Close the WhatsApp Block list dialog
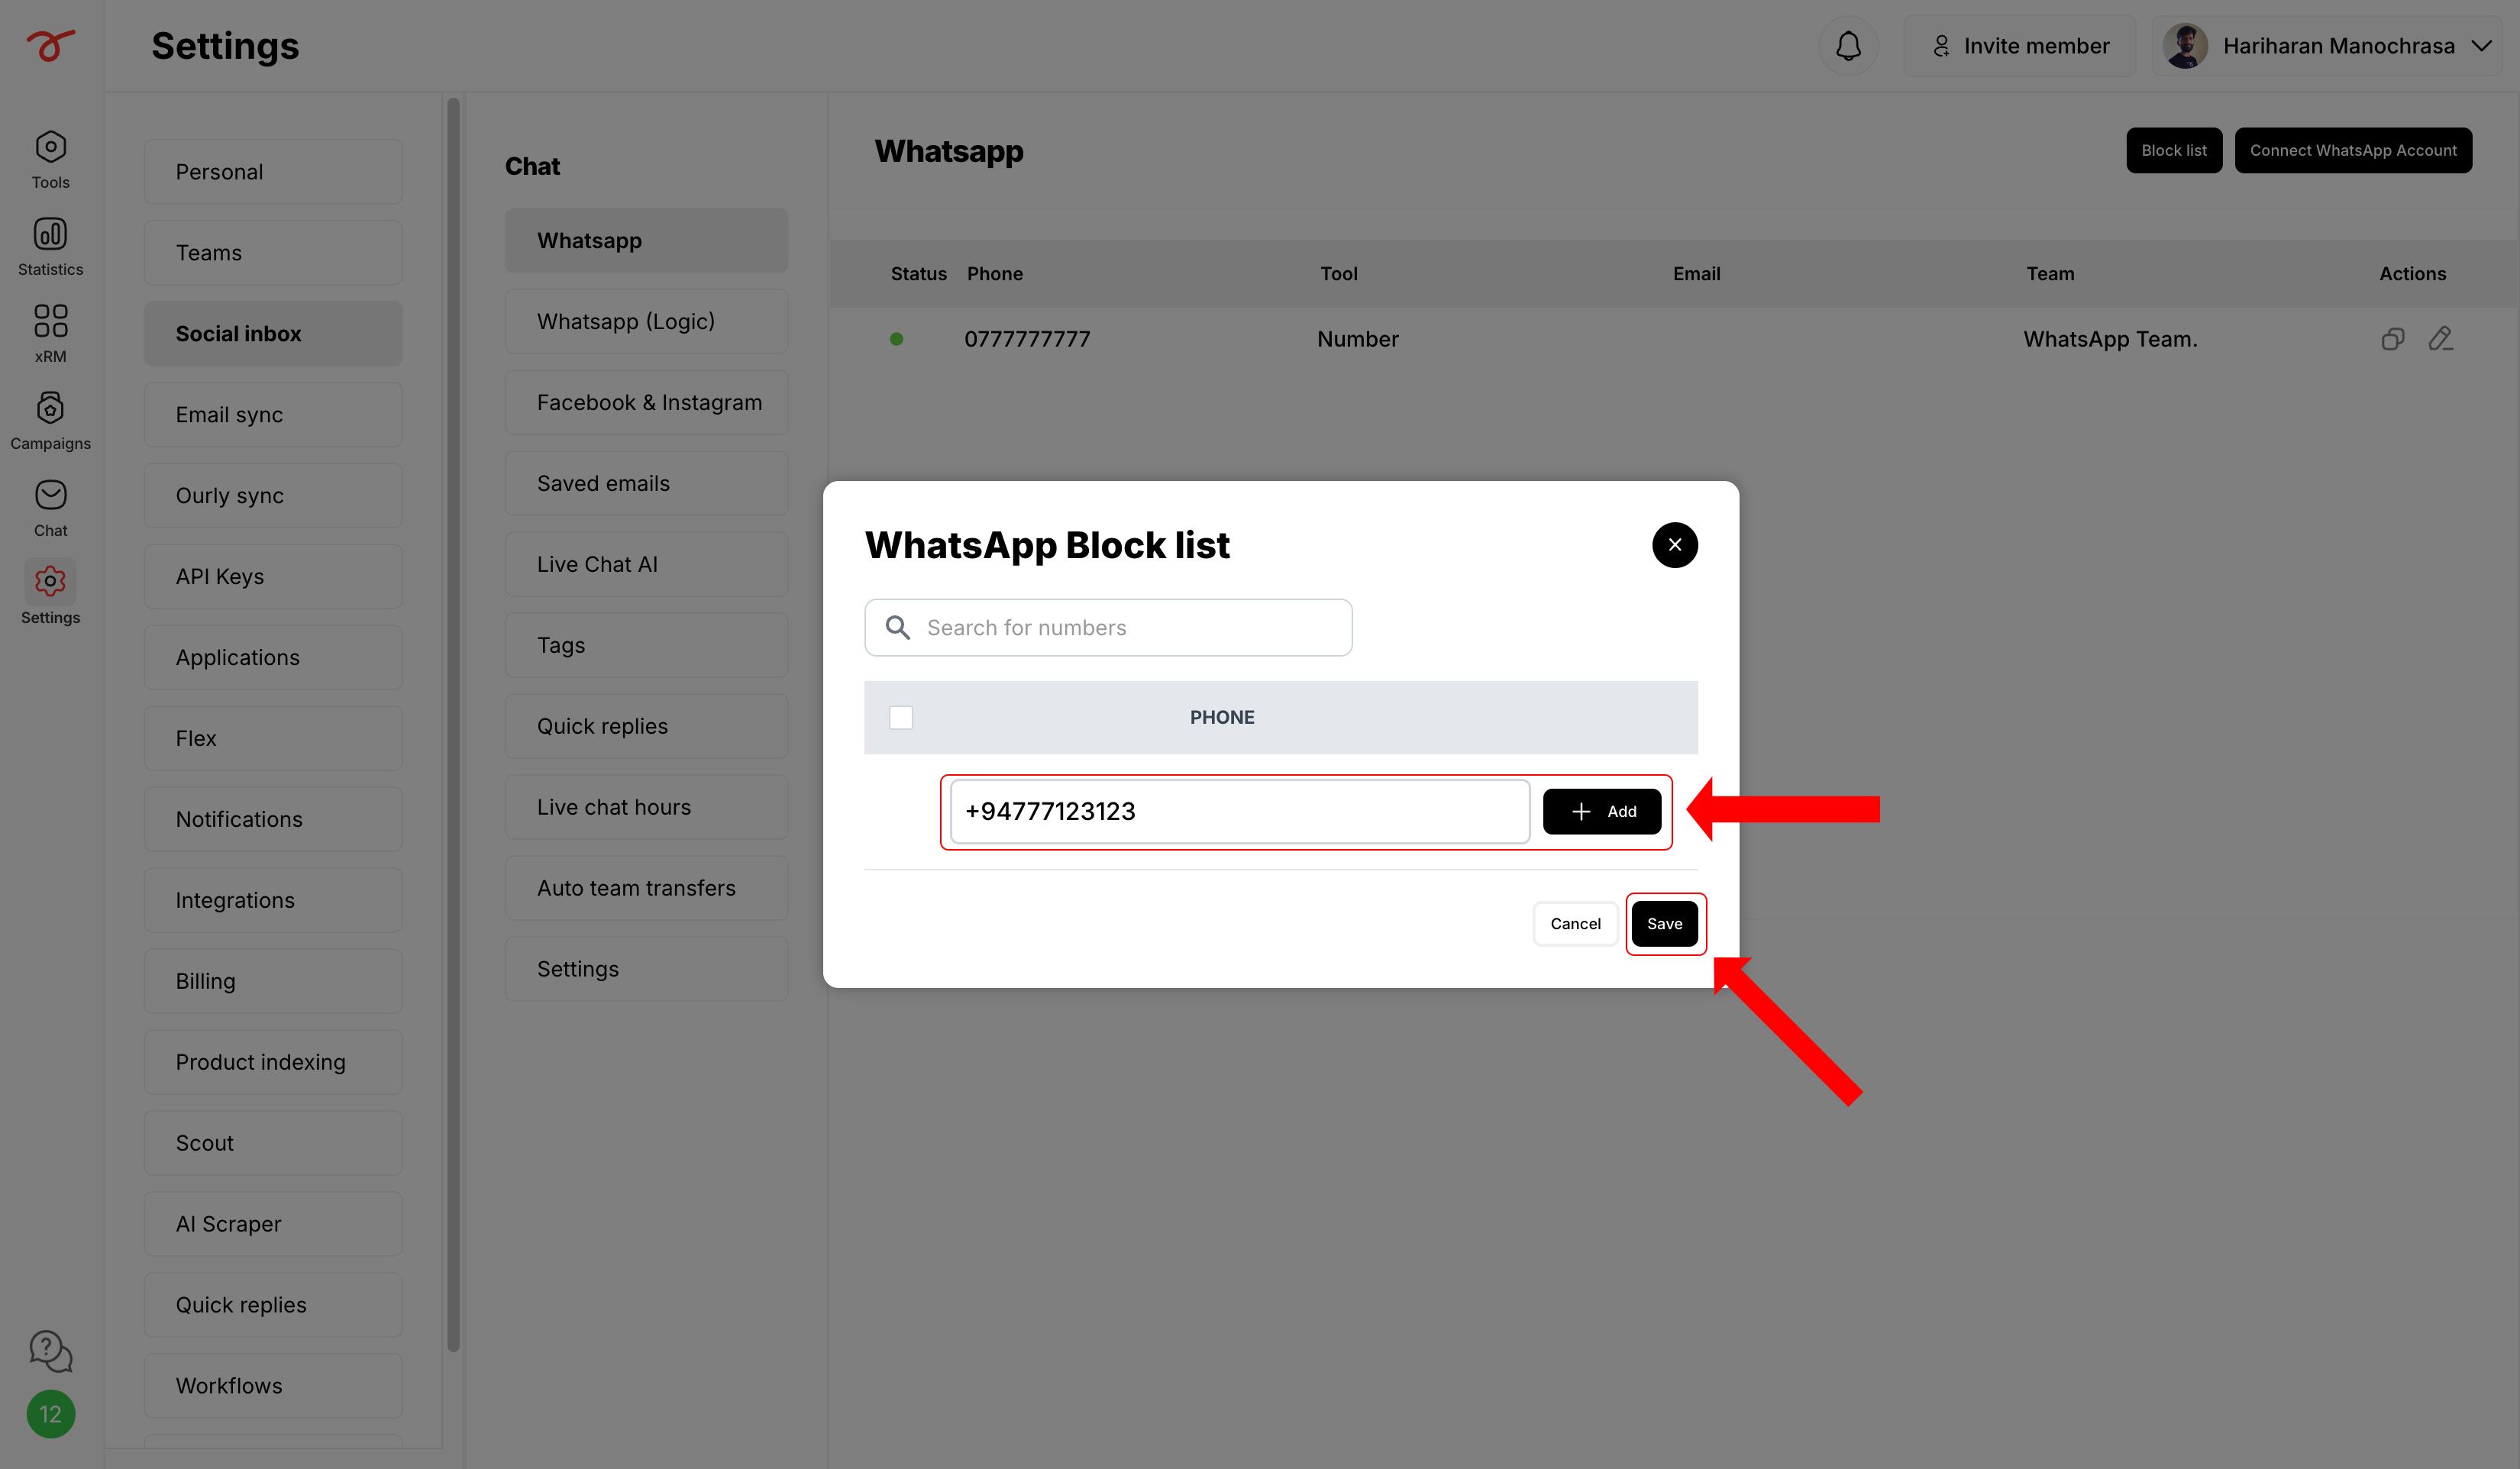The height and width of the screenshot is (1469, 2520). click(1675, 545)
